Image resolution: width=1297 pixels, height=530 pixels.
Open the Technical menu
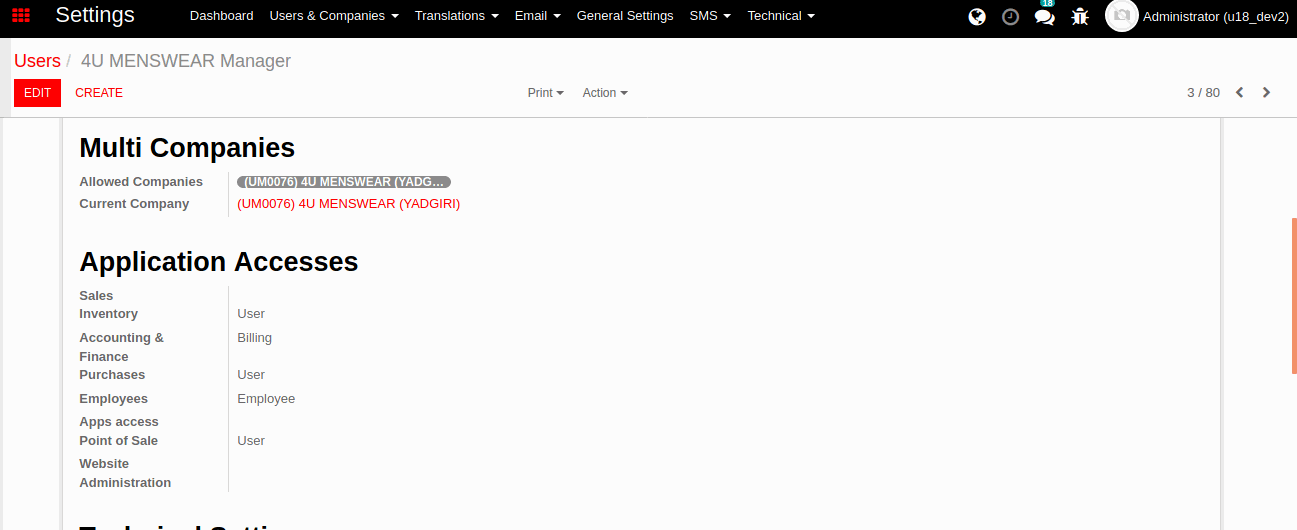coord(780,16)
